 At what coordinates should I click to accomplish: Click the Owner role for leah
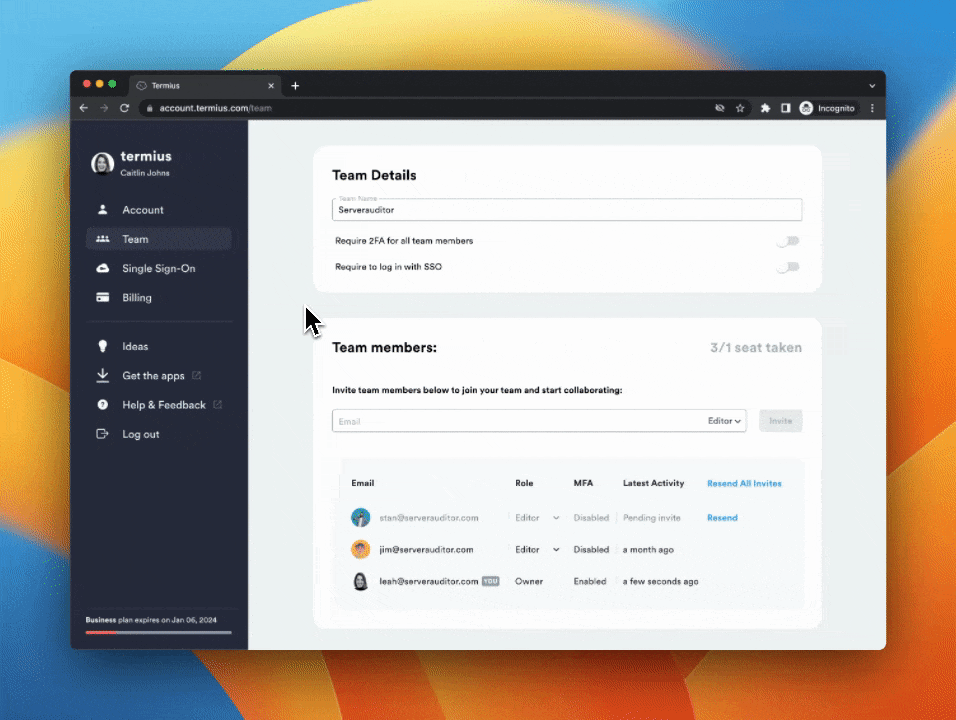tap(529, 581)
